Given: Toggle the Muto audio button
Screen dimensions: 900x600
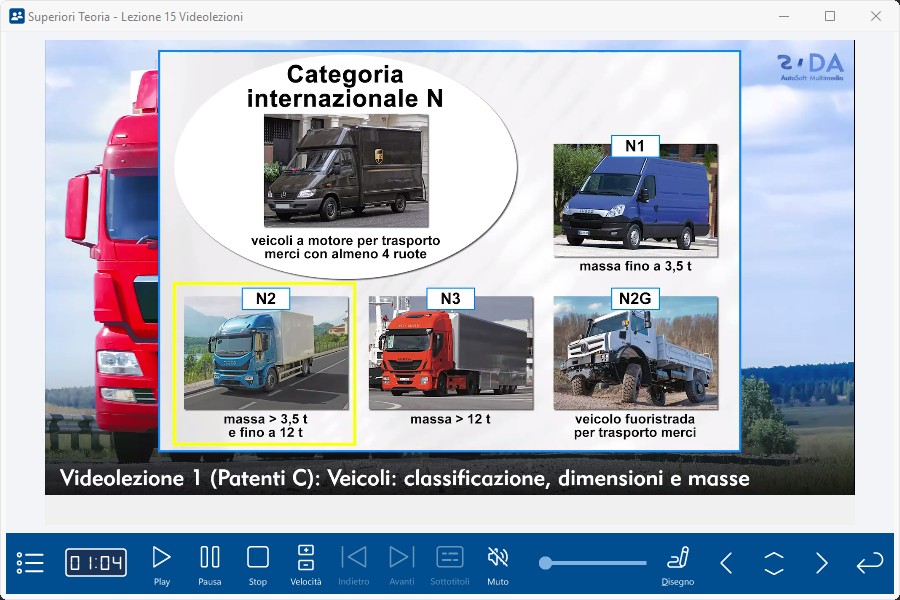Looking at the screenshot, I should (498, 563).
